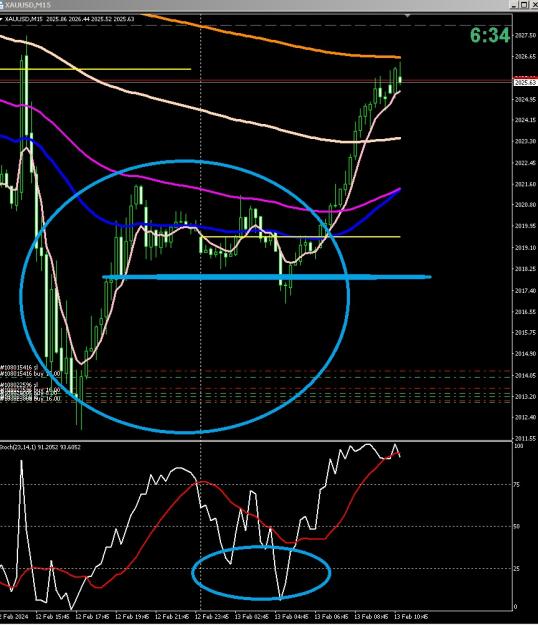Image resolution: width=538 pixels, height=625 pixels.
Task: Click the stochastic 75 level scale label
Action: point(516,484)
